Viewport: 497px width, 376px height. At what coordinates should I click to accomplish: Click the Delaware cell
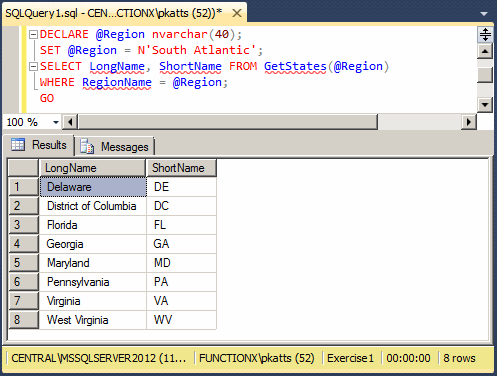click(x=93, y=187)
